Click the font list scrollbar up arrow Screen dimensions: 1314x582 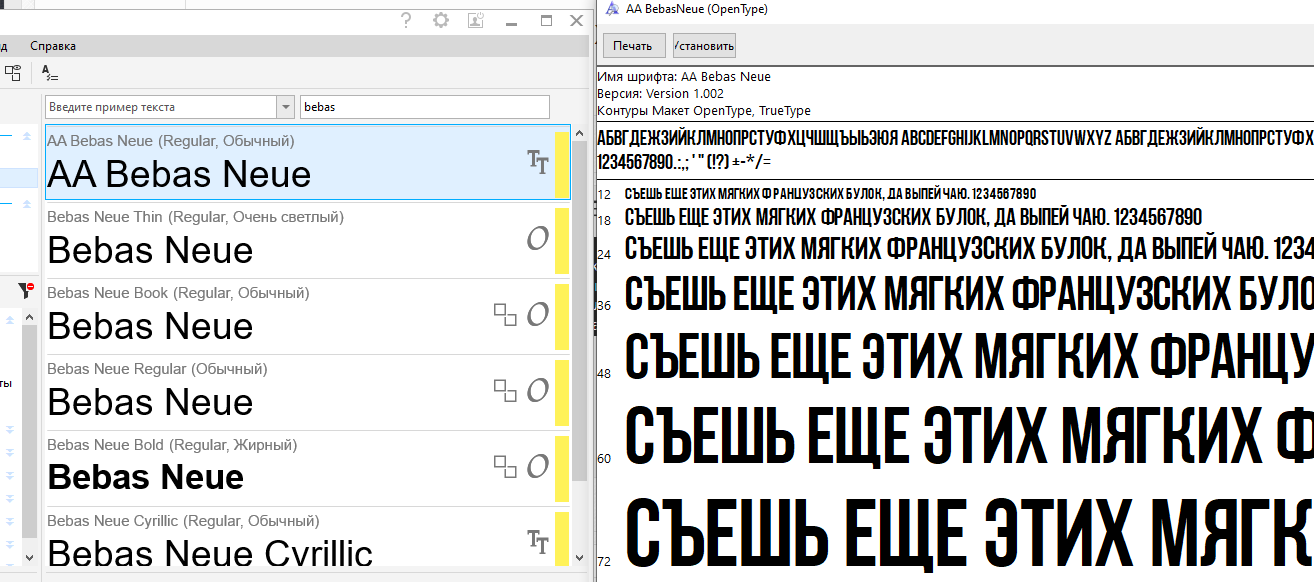[x=579, y=132]
